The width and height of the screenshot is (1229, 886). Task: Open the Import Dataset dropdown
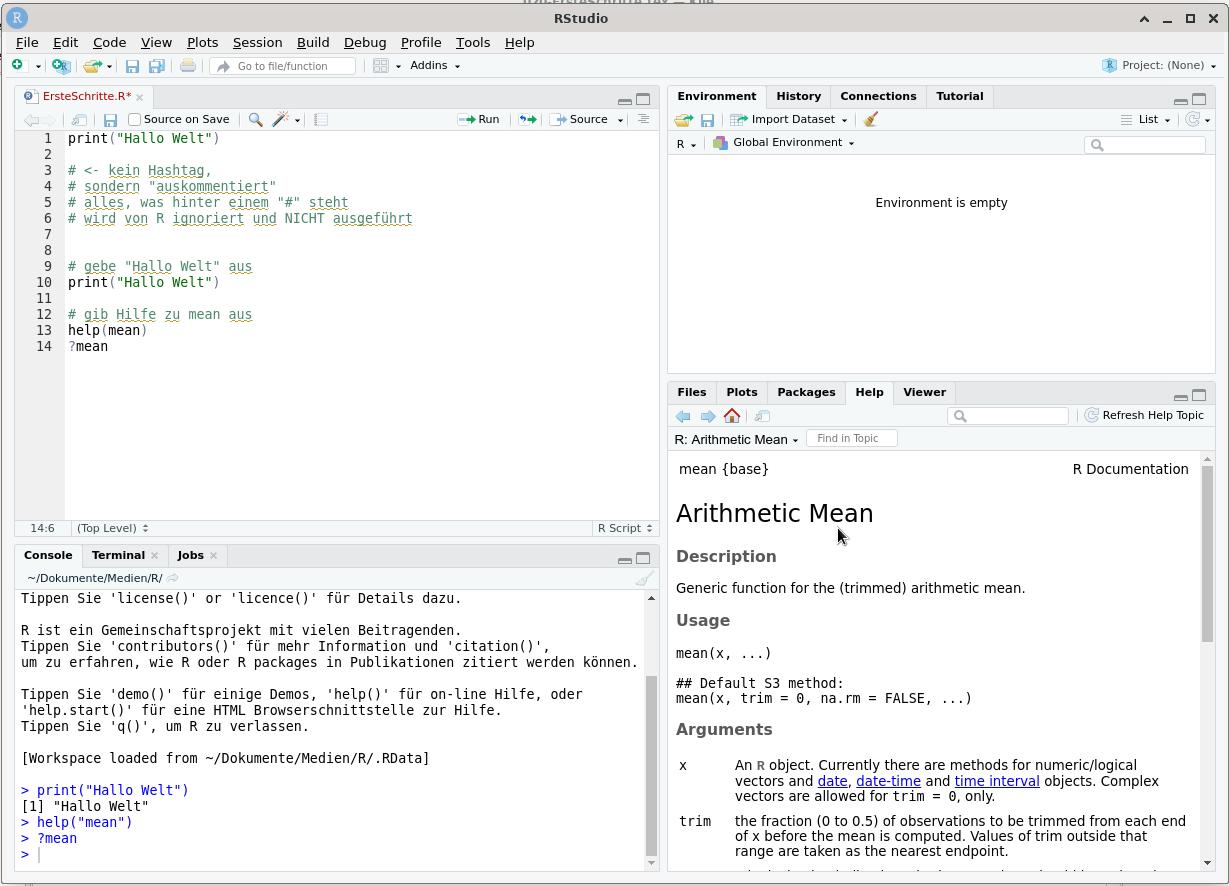(789, 120)
